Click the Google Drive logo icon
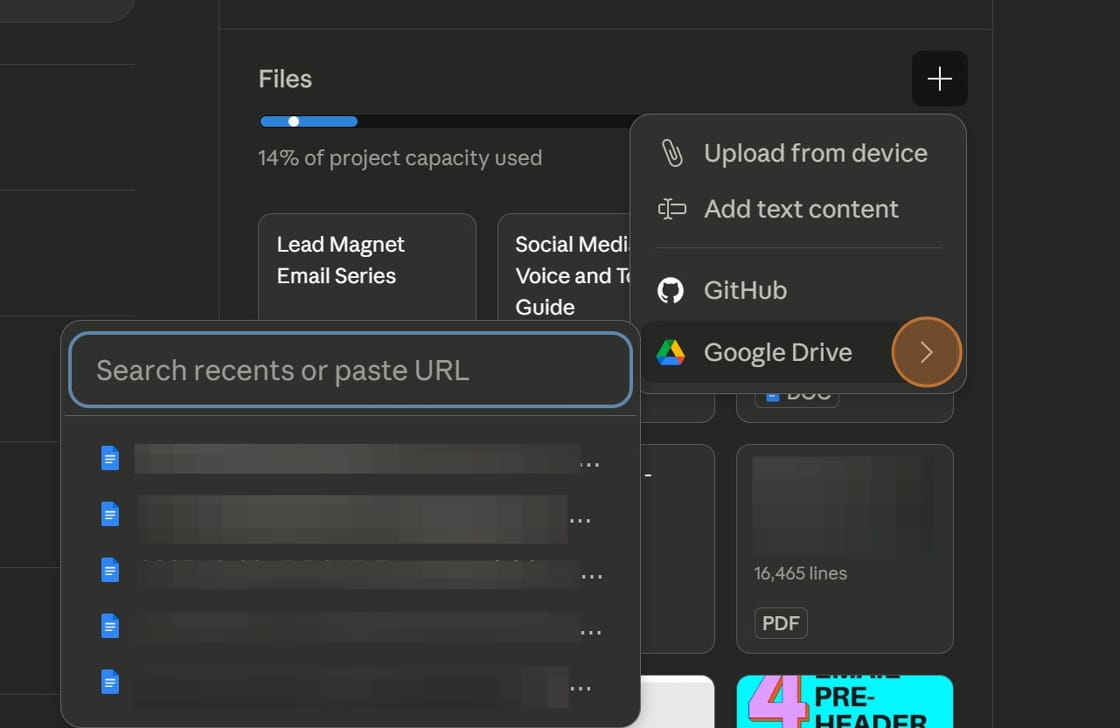This screenshot has height=728, width=1120. [x=670, y=352]
